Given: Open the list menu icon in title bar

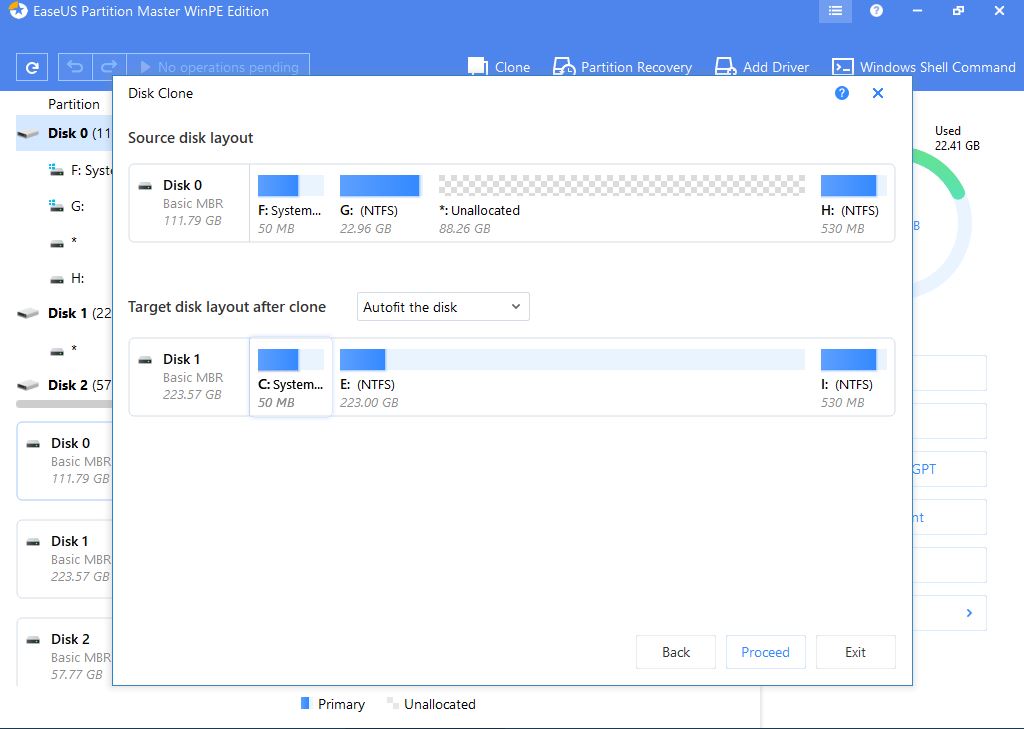Looking at the screenshot, I should coord(835,11).
